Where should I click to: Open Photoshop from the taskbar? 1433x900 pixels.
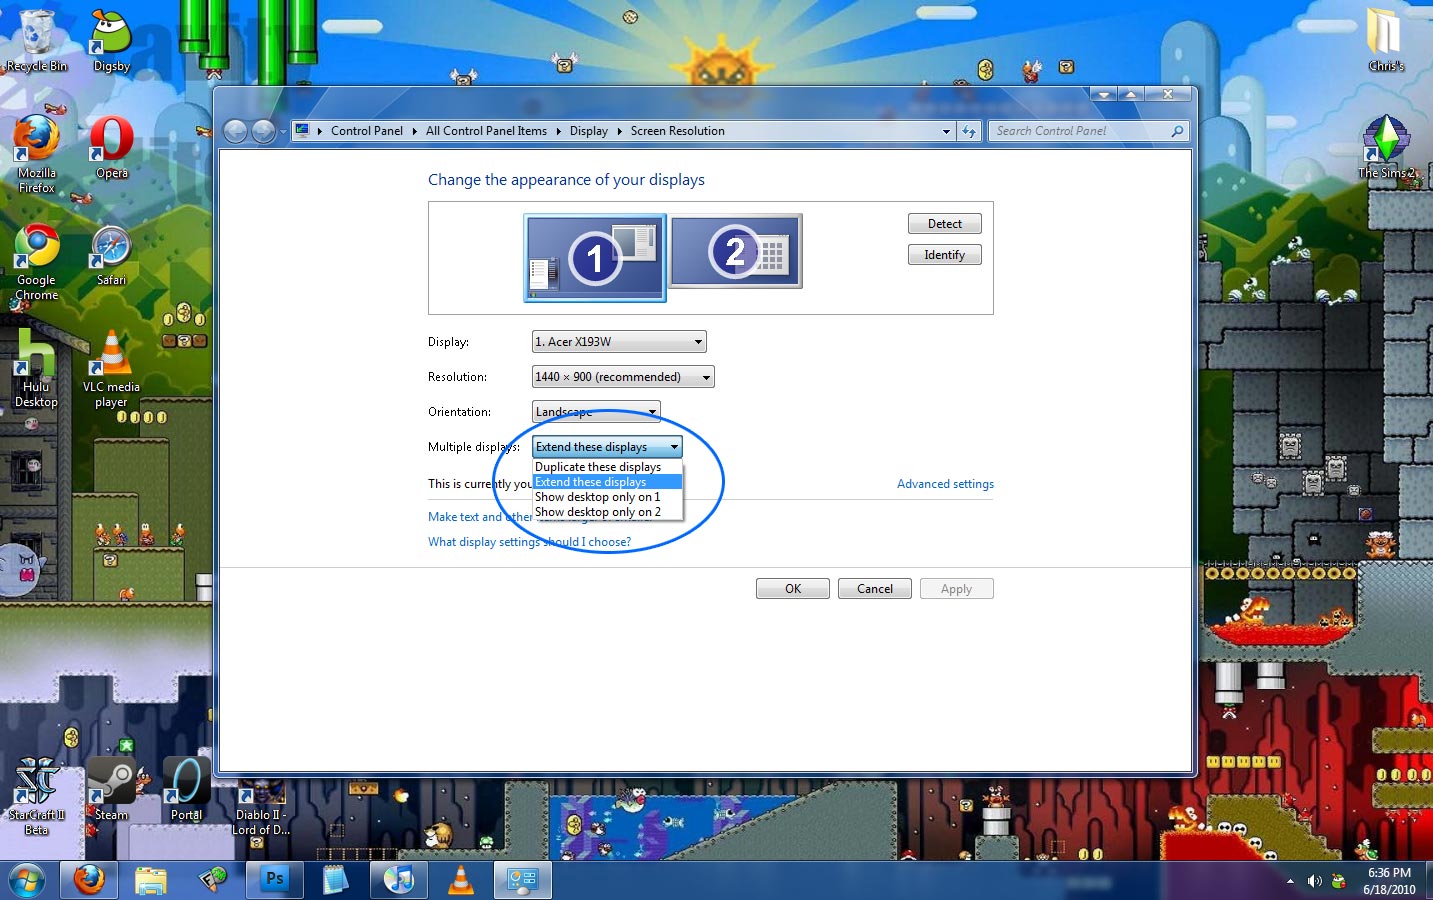pos(275,881)
